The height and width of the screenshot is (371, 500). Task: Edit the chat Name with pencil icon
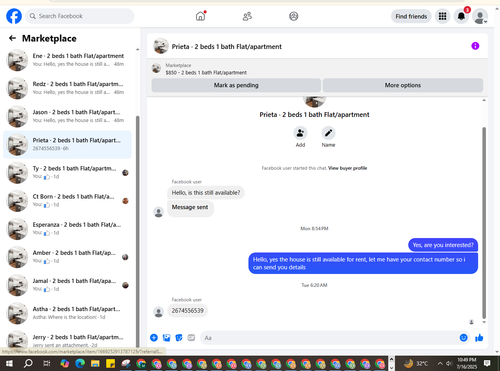coord(328,133)
